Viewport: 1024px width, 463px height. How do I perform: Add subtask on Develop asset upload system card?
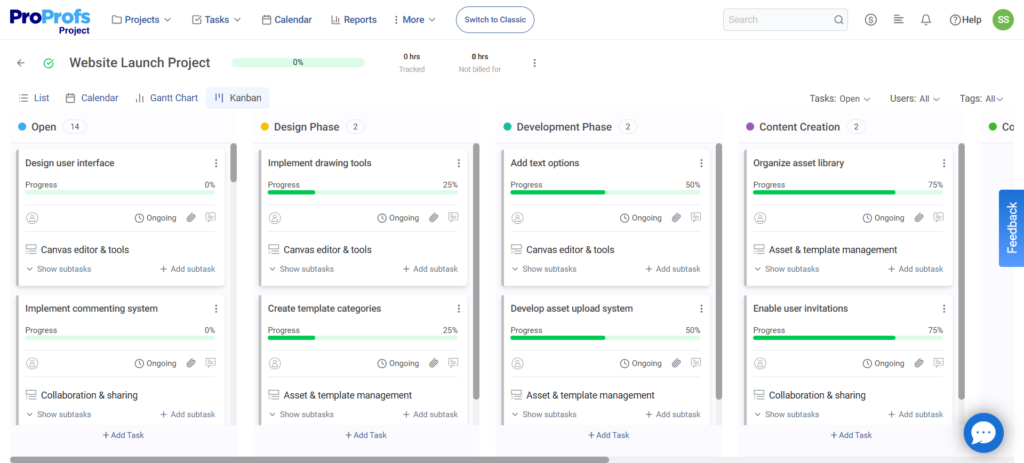point(673,415)
